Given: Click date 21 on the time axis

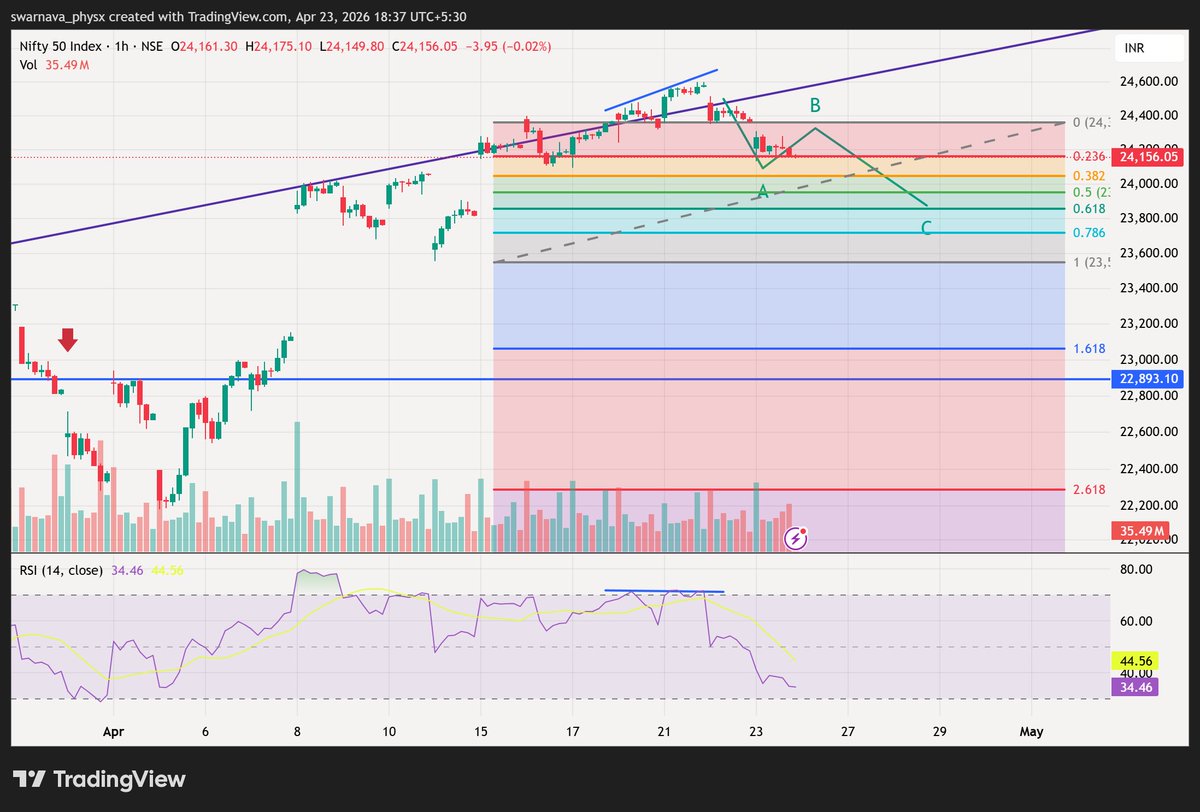Looking at the screenshot, I should [664, 732].
